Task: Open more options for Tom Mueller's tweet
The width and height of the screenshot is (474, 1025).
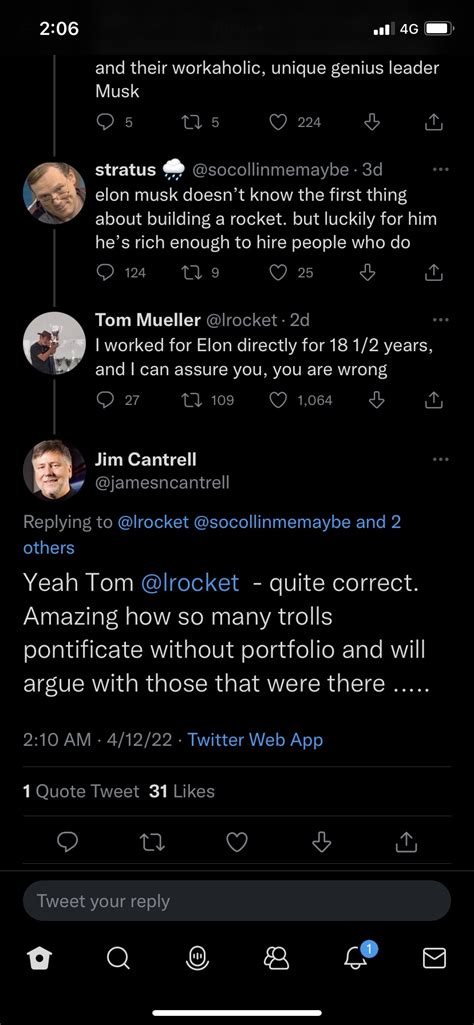Action: point(441,320)
